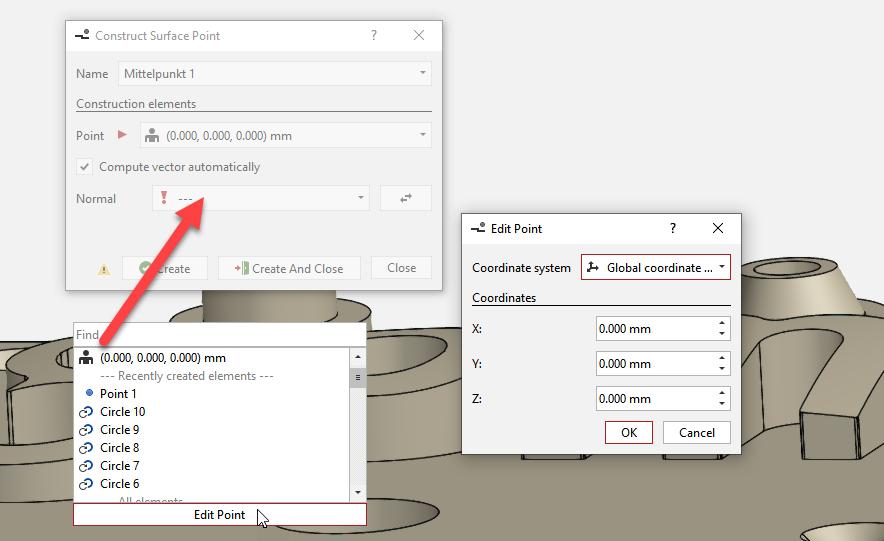Increase X coordinate with the up stepper

point(722,323)
